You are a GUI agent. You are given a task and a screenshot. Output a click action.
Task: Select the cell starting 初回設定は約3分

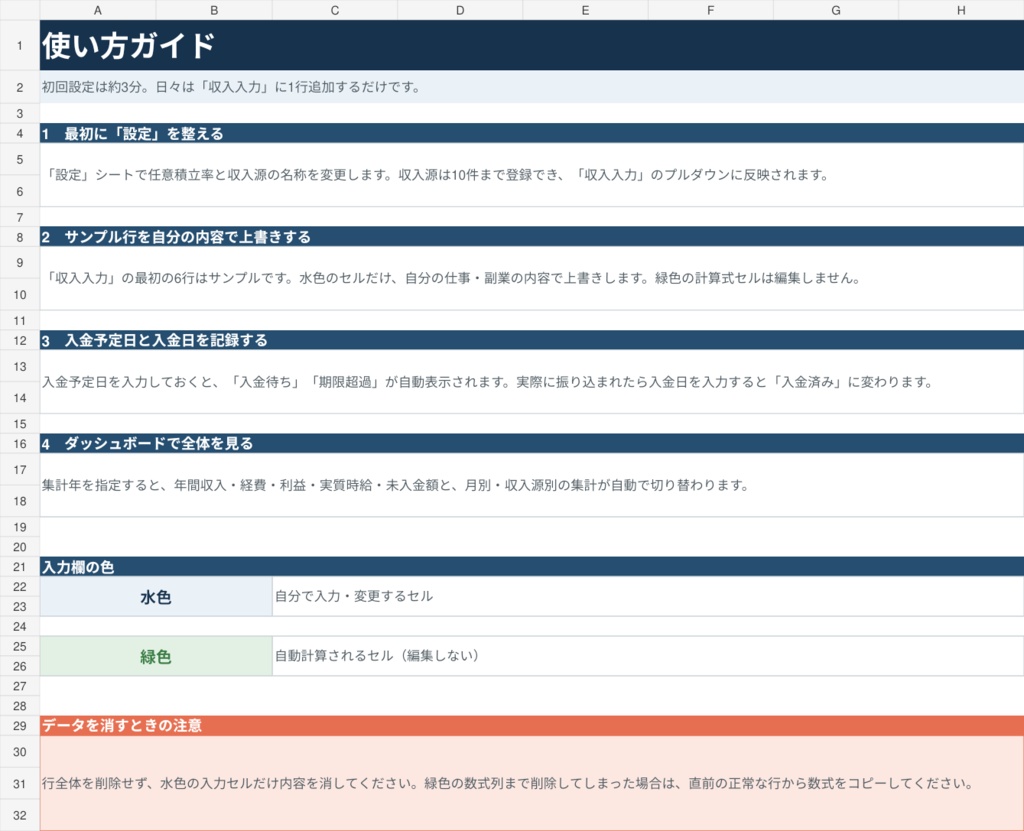(532, 87)
